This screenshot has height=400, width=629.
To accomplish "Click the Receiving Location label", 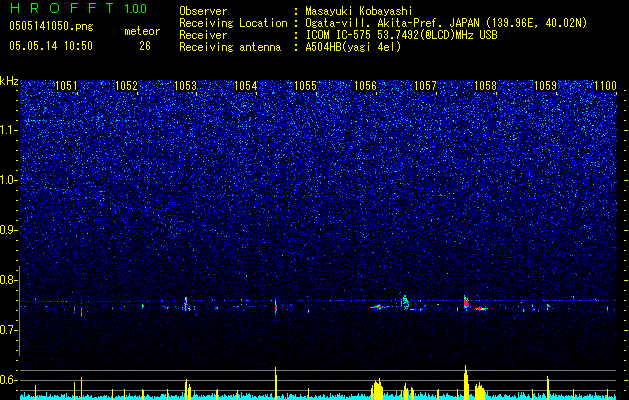I will (x=233, y=23).
